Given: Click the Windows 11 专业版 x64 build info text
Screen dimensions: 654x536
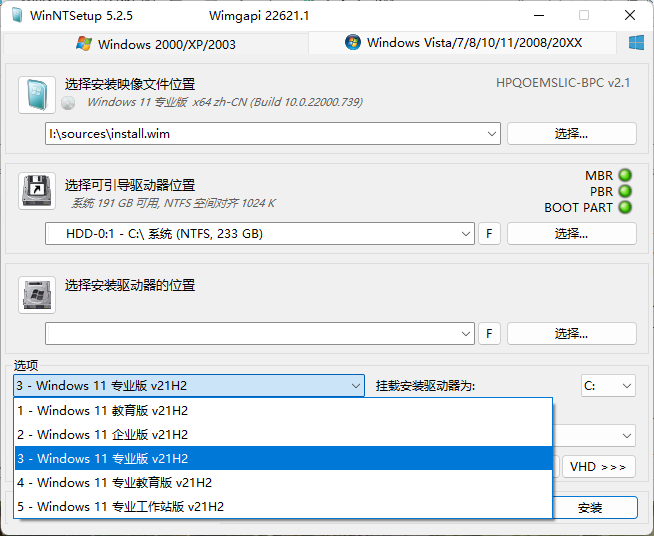Looking at the screenshot, I should (225, 102).
